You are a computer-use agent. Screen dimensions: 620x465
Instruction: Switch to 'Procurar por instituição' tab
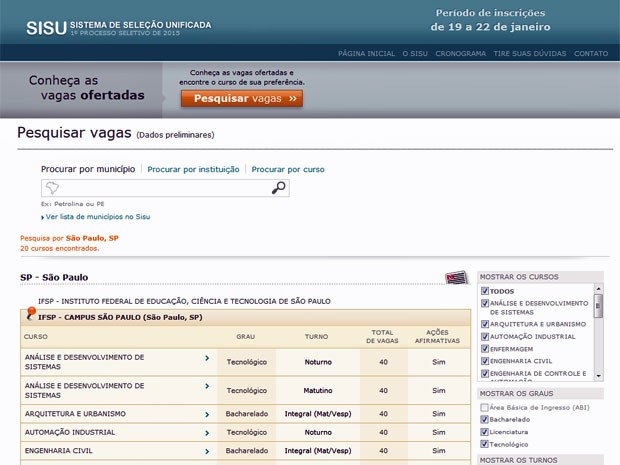(x=193, y=170)
